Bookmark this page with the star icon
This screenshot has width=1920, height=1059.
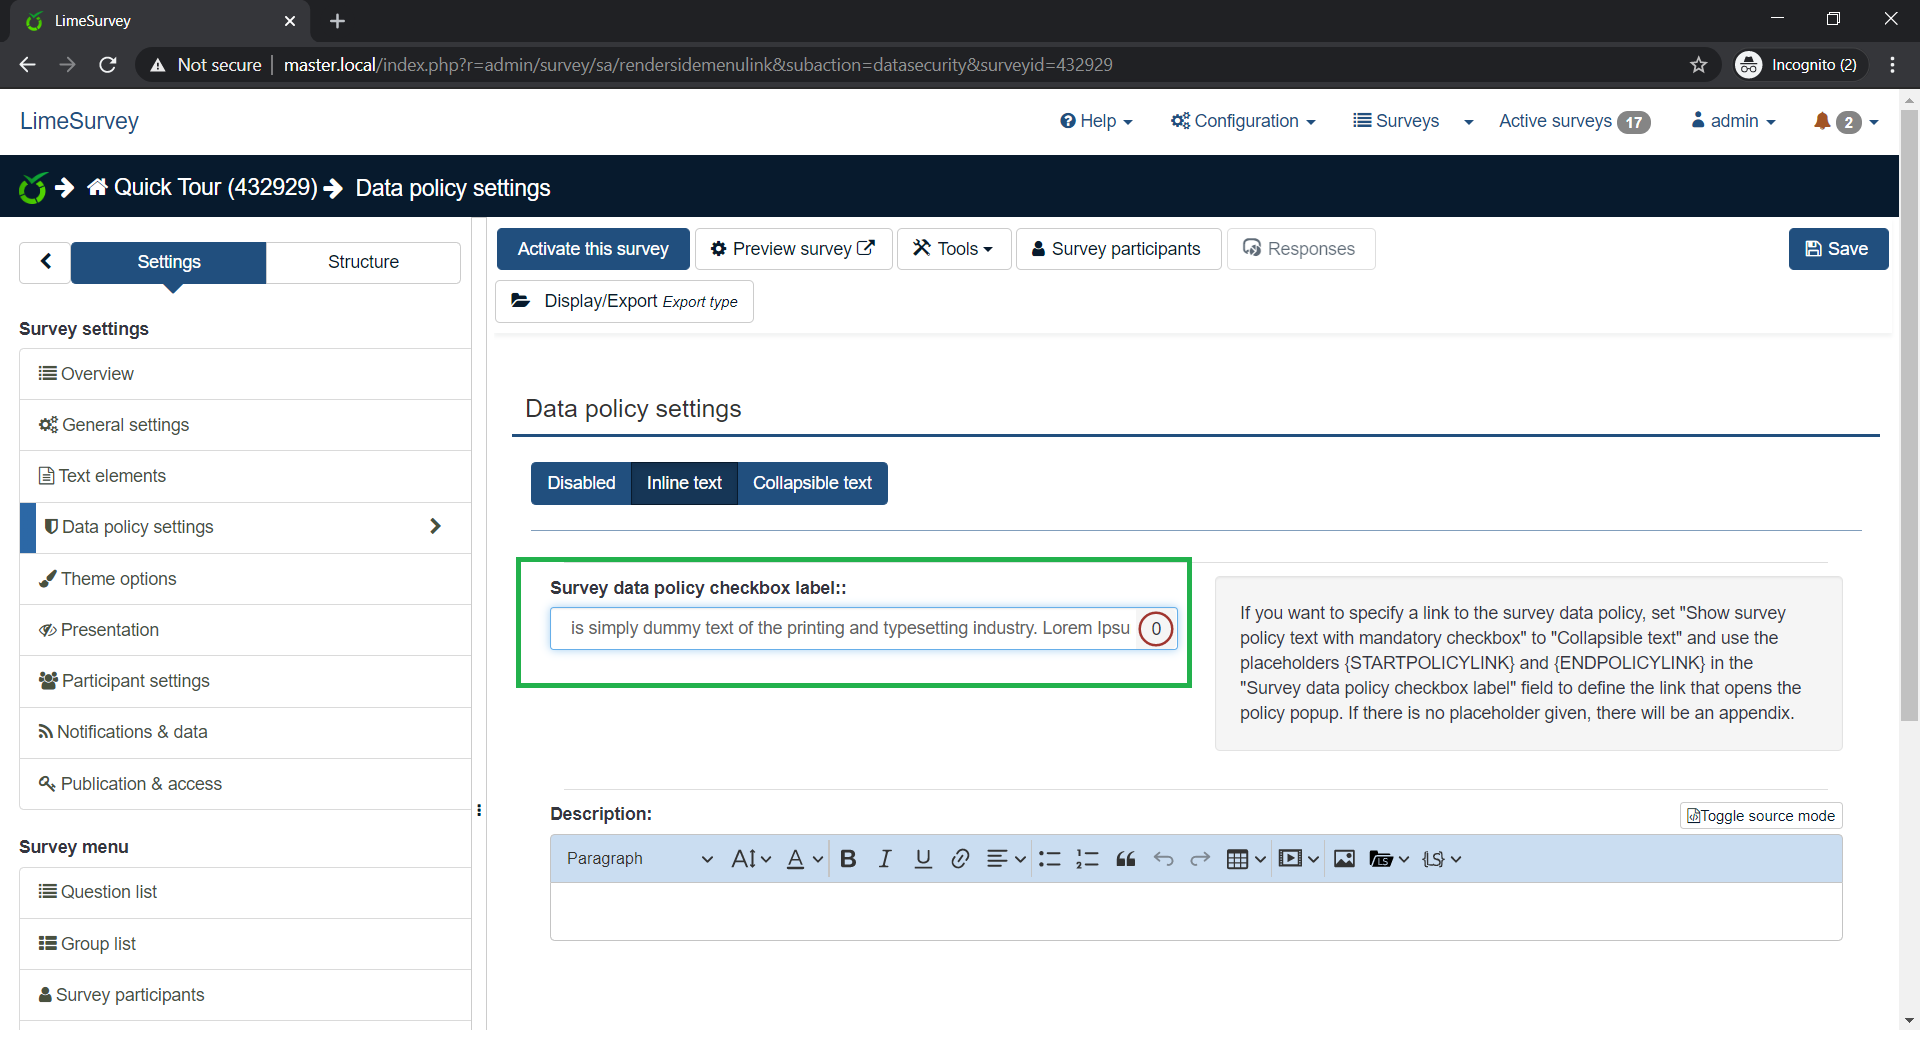[x=1698, y=65]
